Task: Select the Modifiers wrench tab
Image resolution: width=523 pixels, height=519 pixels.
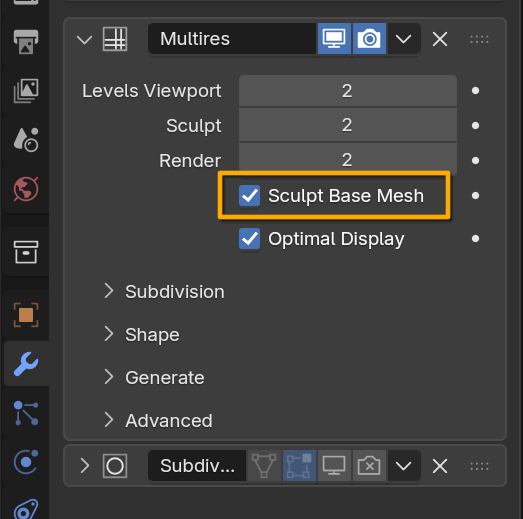Action: click(26, 364)
